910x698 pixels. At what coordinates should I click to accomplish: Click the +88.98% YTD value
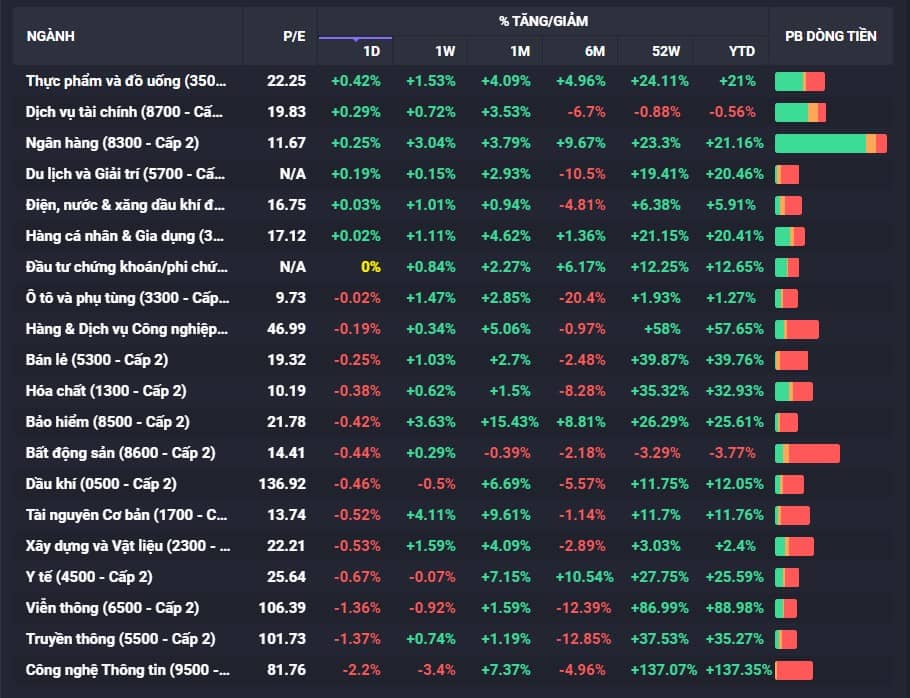(735, 608)
